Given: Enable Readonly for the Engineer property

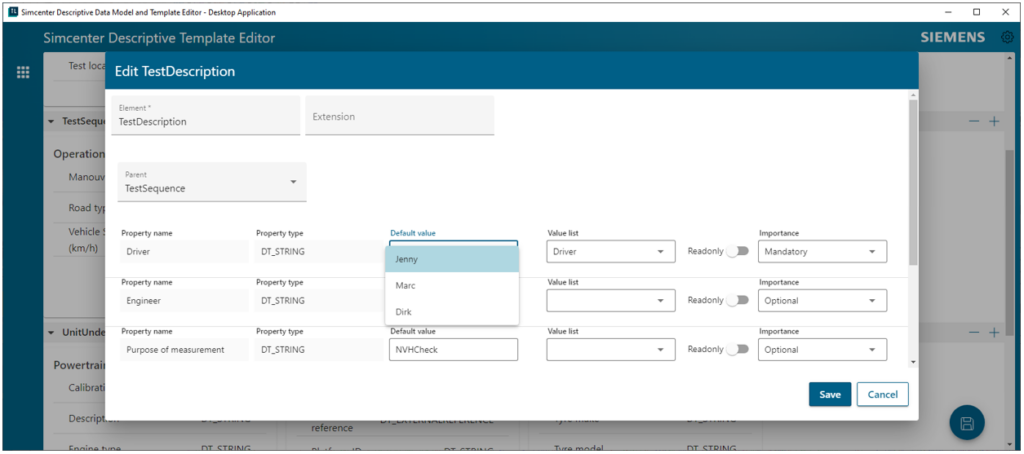Looking at the screenshot, I should click(x=738, y=300).
